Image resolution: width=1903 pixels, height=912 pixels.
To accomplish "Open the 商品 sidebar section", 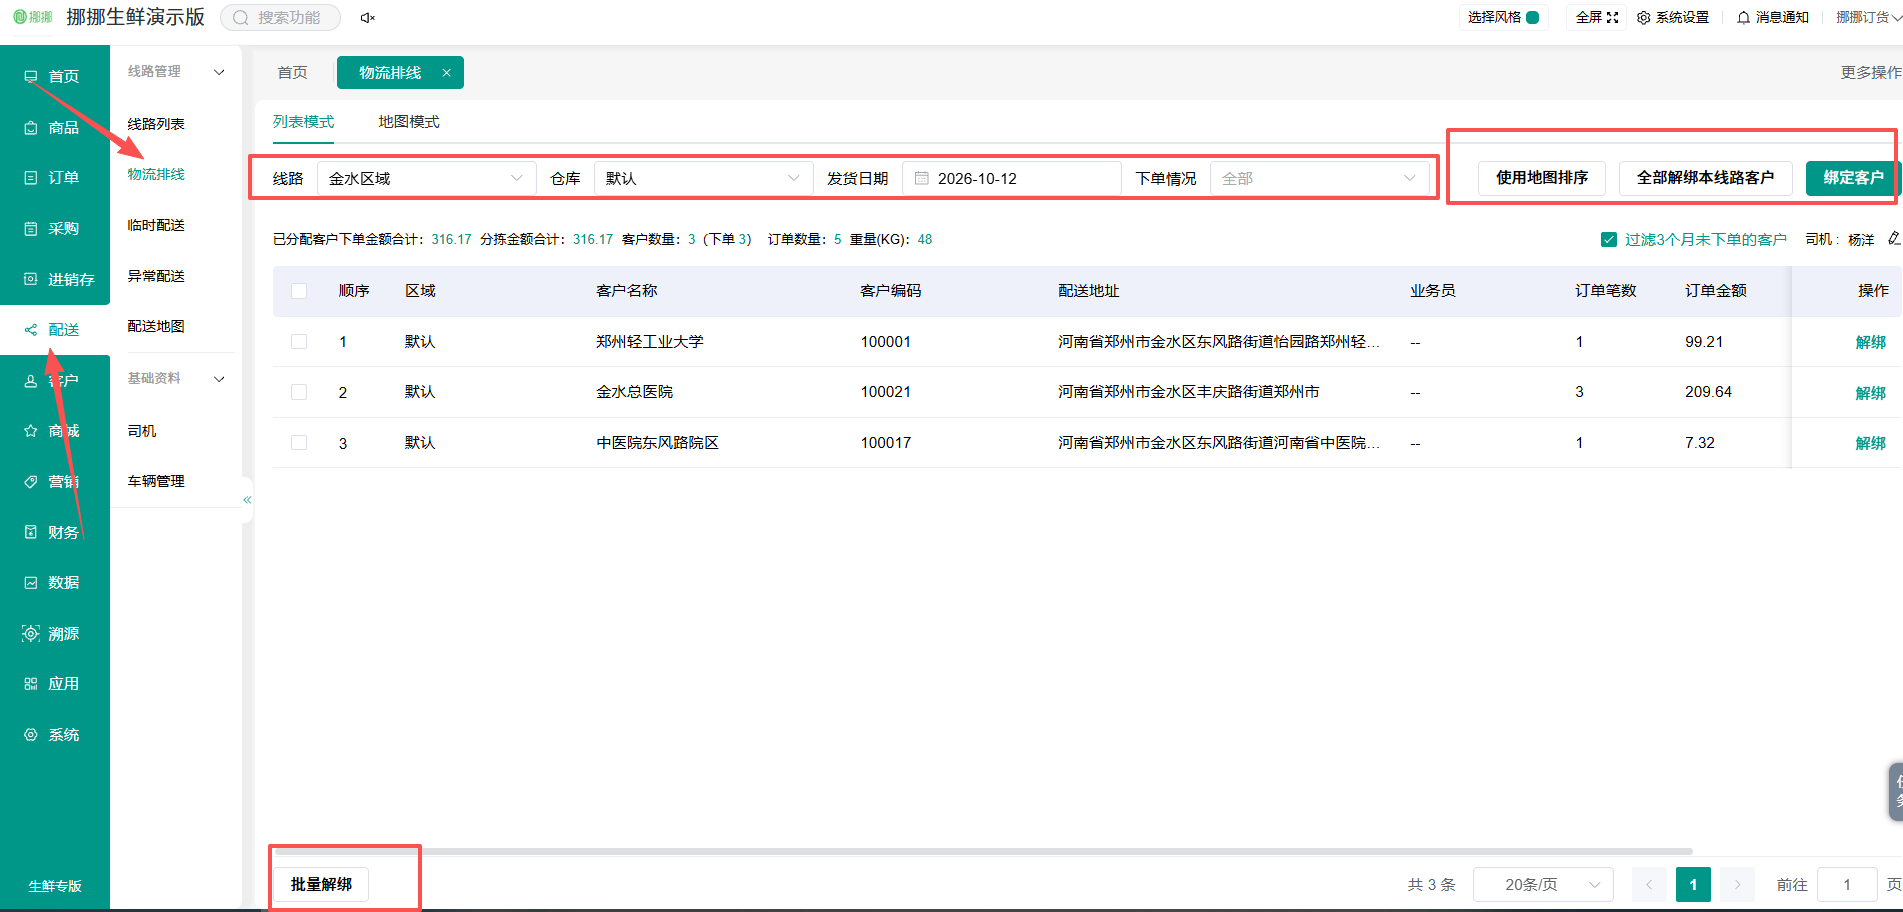I will [54, 127].
